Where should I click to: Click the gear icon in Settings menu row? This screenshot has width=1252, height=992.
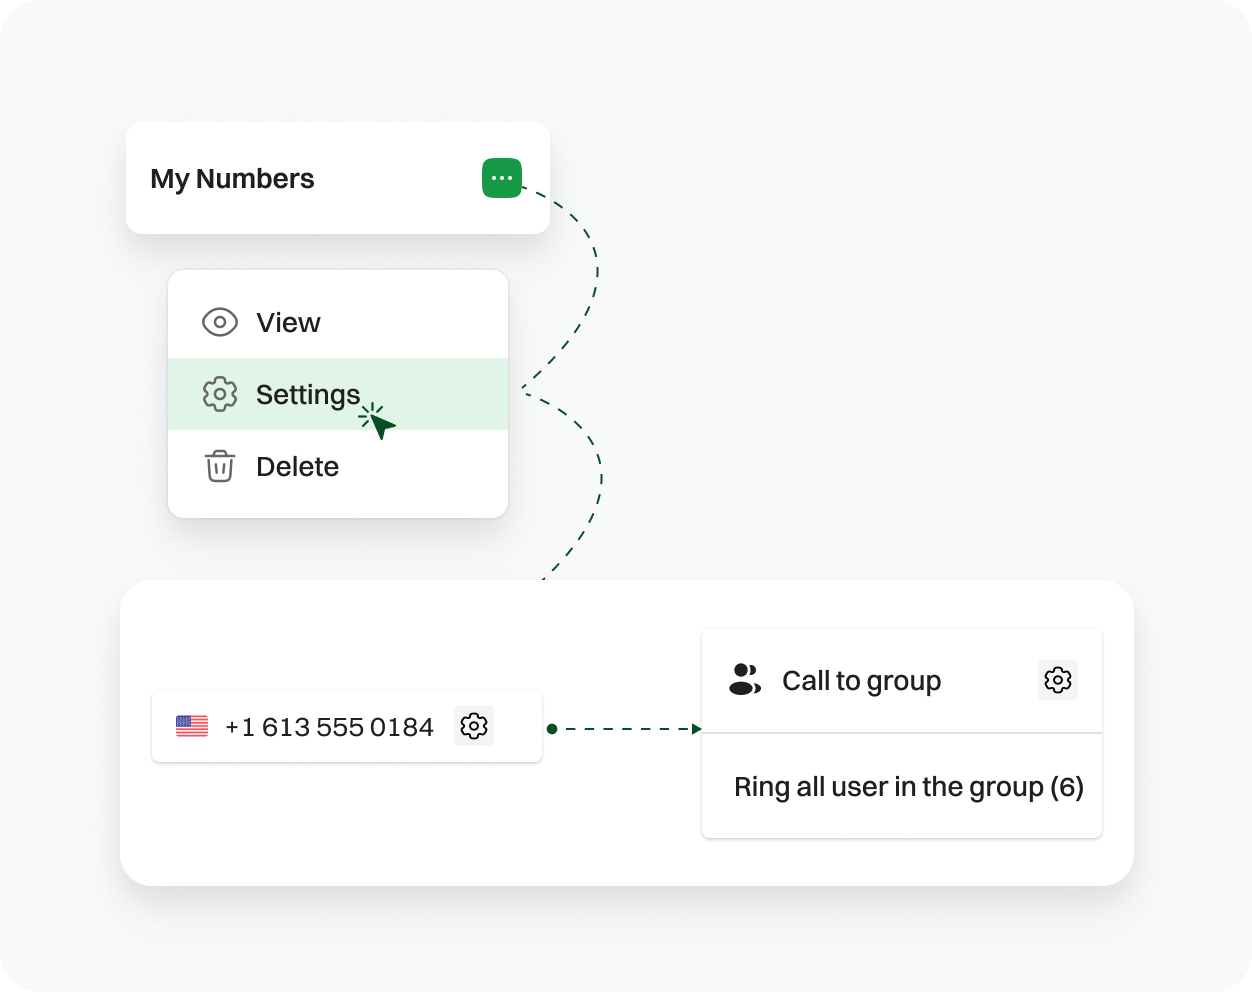pos(220,394)
